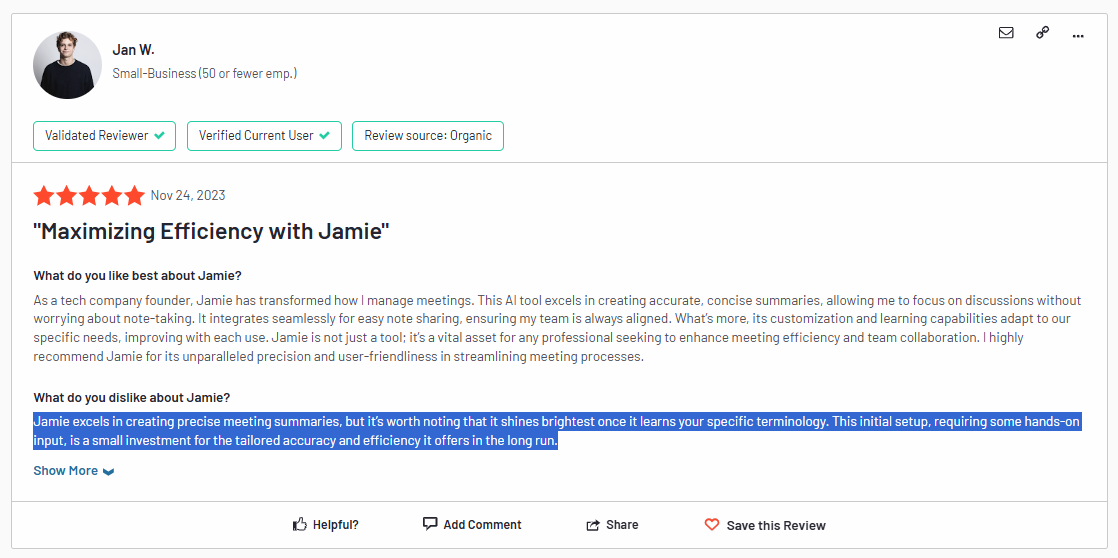Click the speech bubble comment icon
Image resolution: width=1118 pixels, height=558 pixels.
[x=430, y=524]
